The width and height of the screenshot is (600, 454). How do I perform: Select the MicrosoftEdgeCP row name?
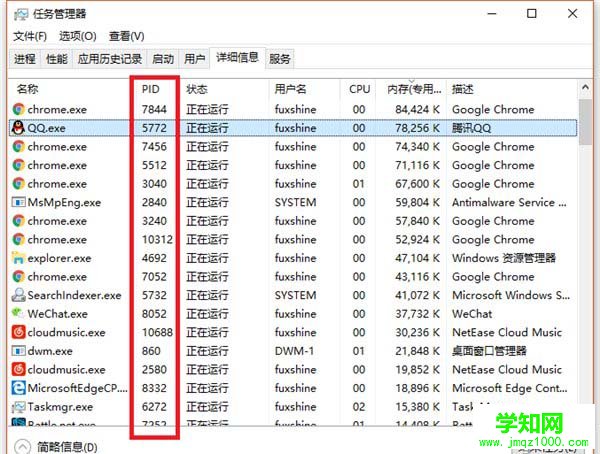coord(77,388)
